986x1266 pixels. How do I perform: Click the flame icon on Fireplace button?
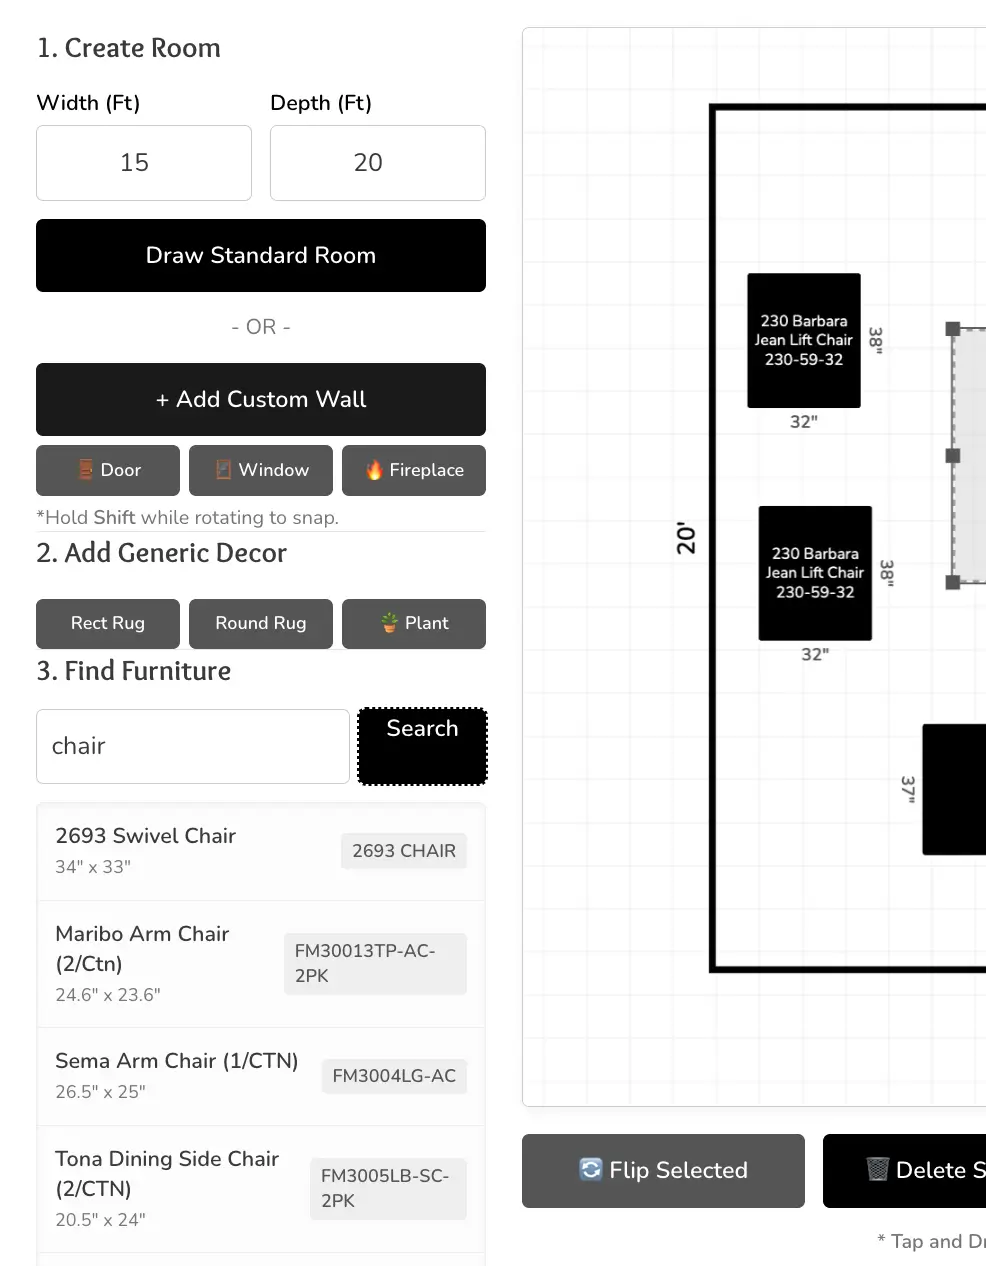374,470
